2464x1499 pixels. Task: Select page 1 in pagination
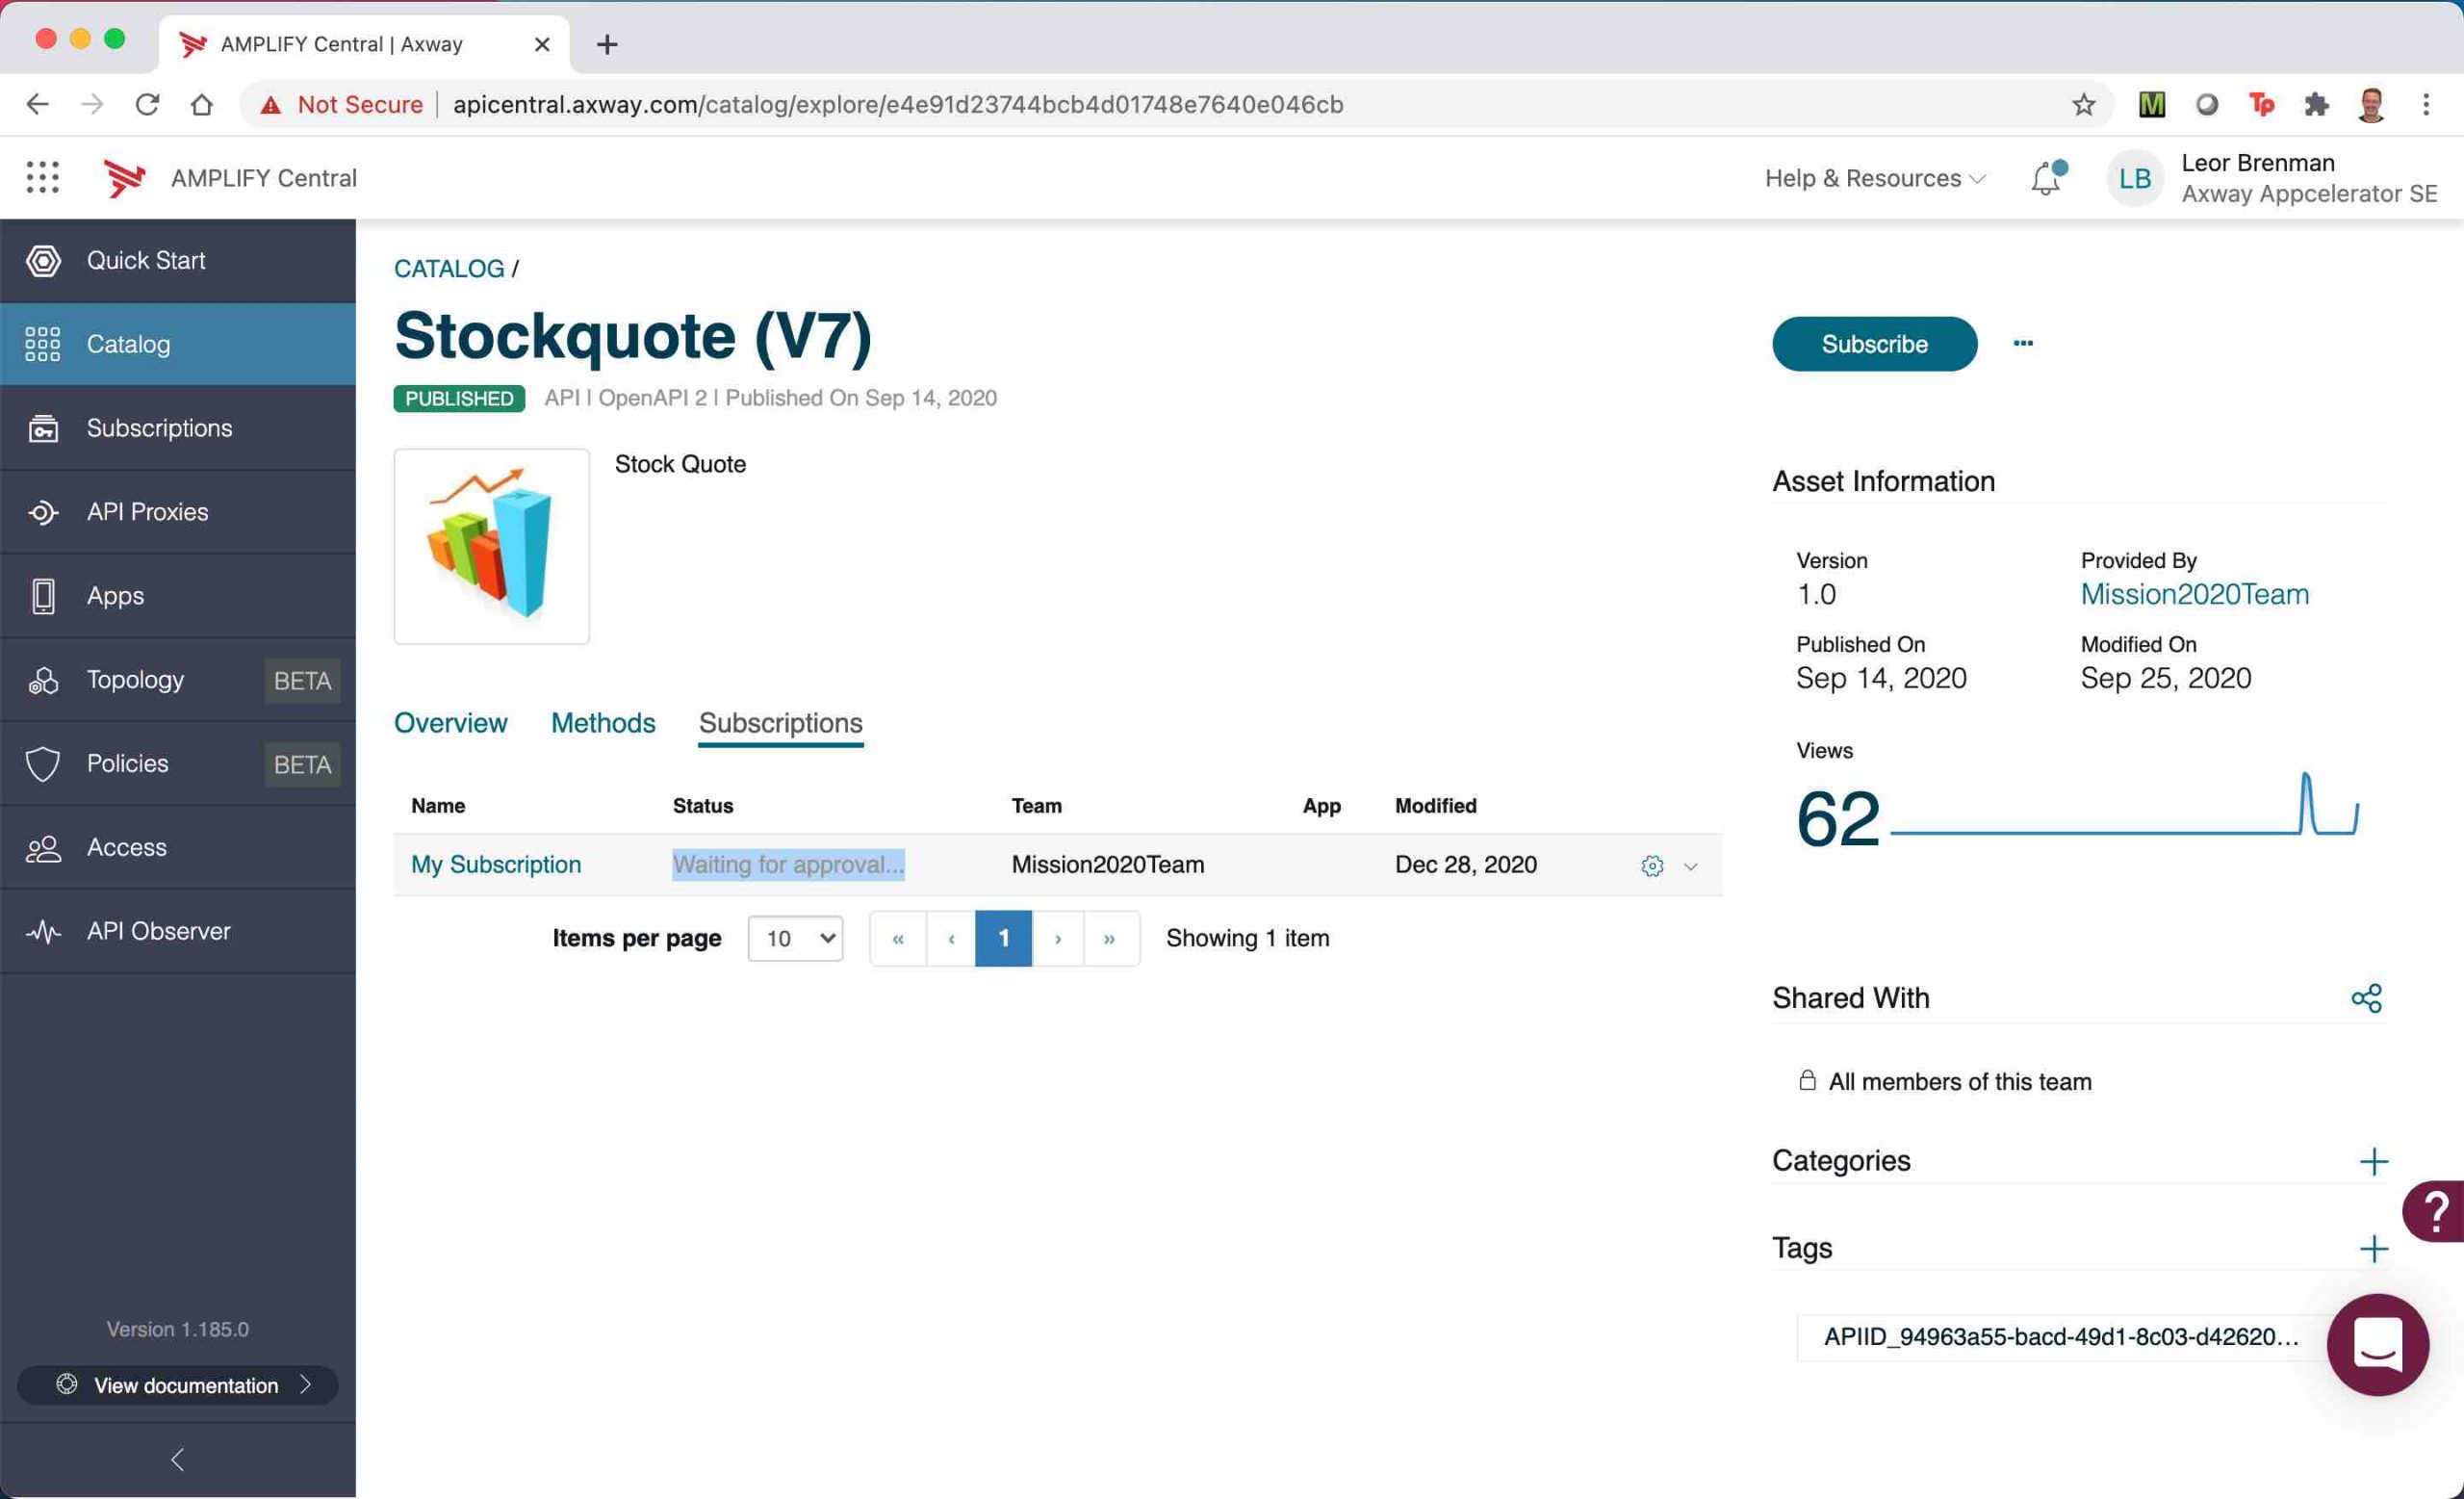click(x=1003, y=938)
